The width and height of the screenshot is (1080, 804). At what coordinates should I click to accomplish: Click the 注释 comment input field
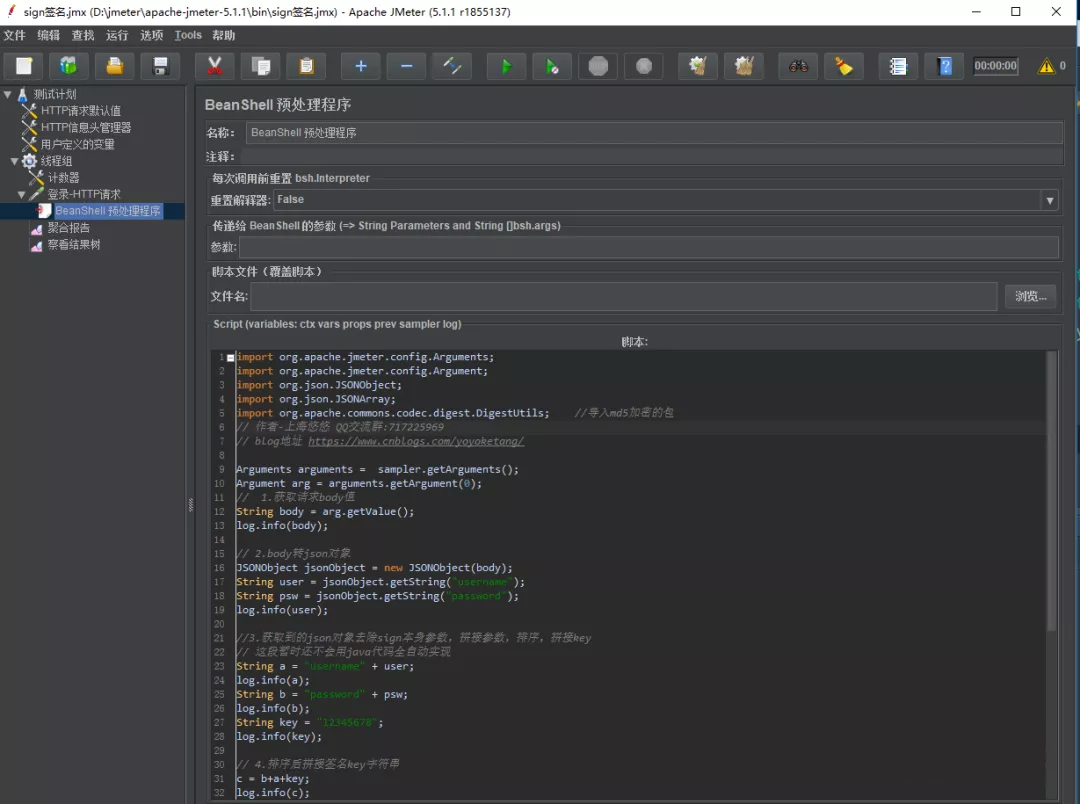[x=652, y=156]
